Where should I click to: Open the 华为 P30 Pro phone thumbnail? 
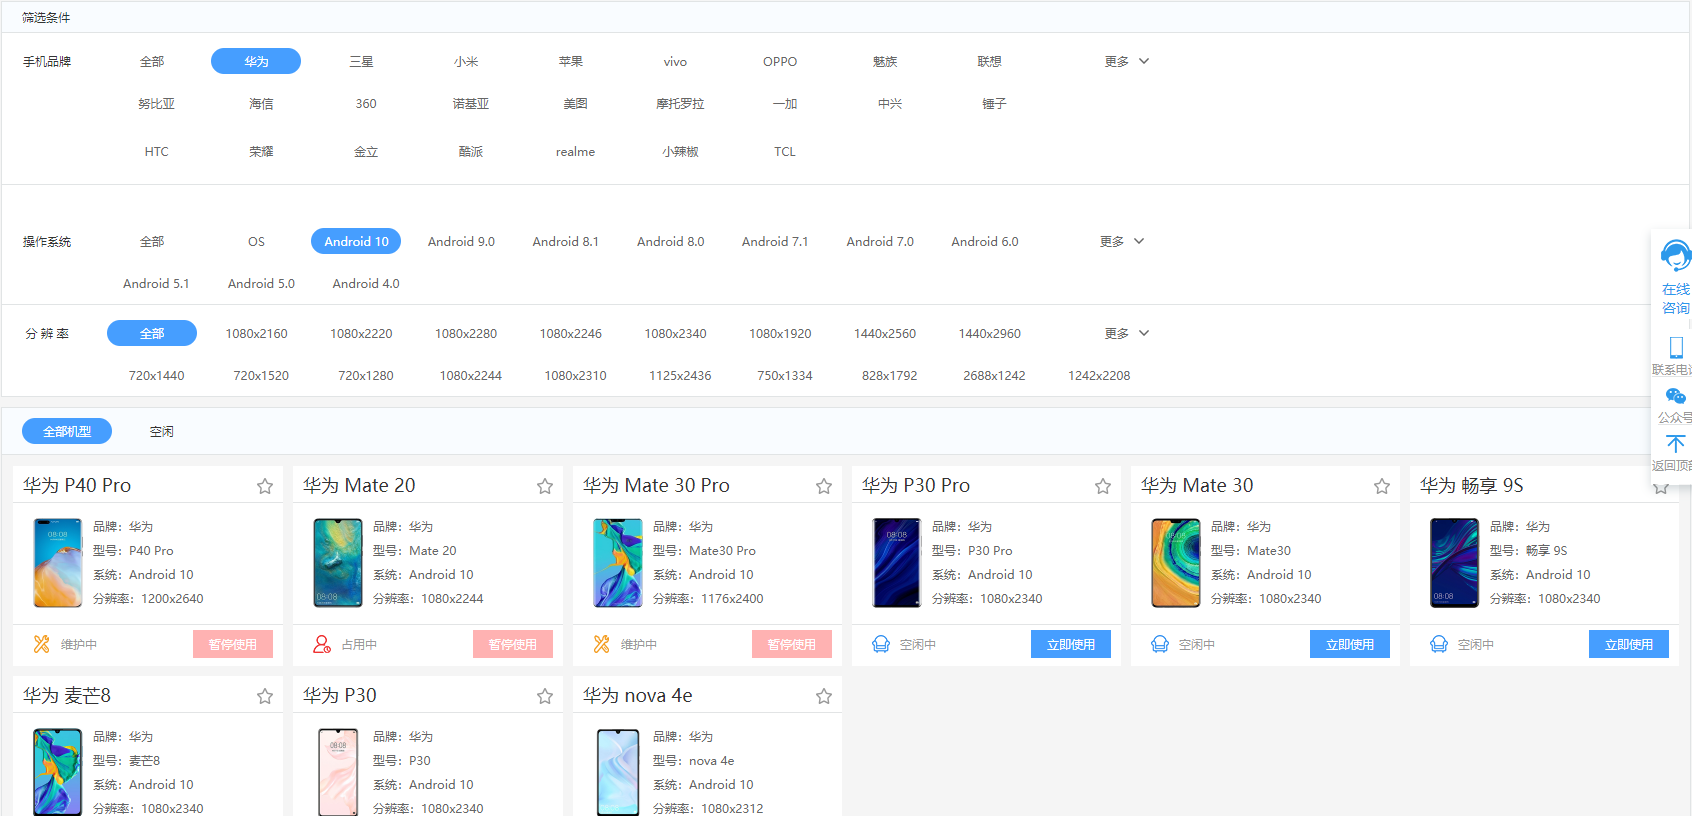coord(897,563)
